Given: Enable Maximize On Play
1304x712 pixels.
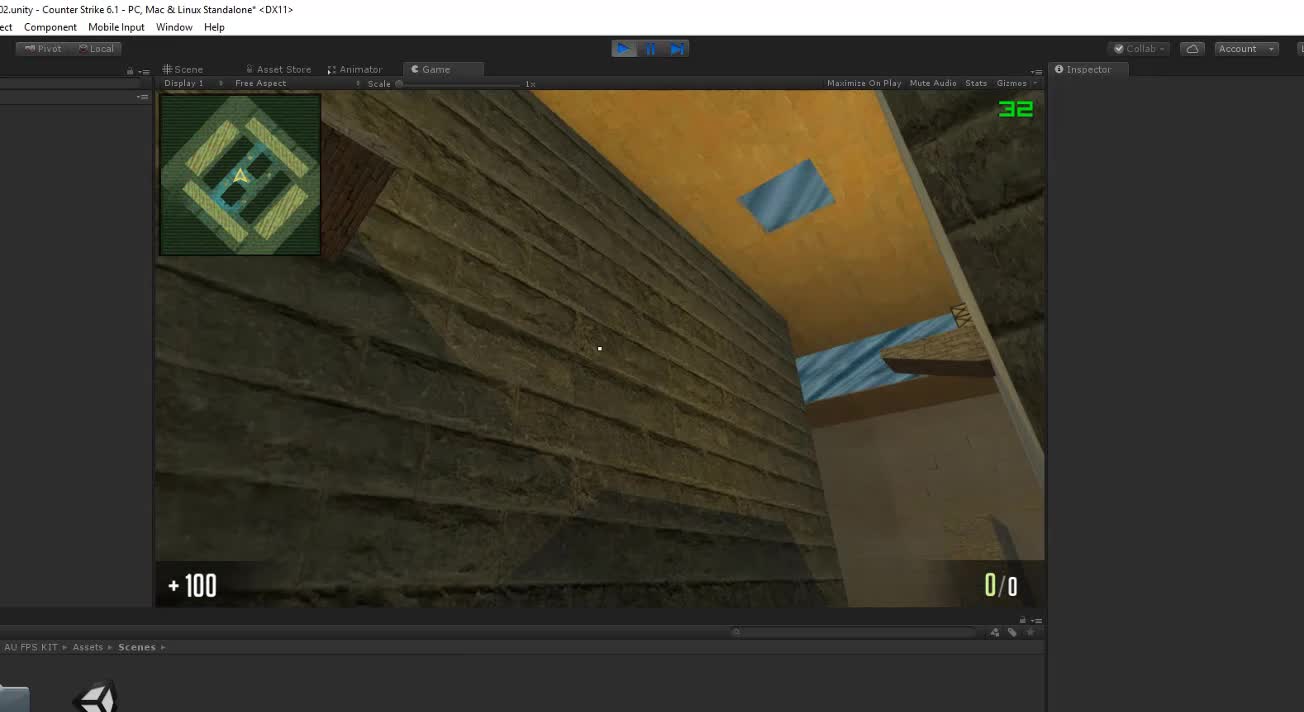Looking at the screenshot, I should click(x=863, y=84).
